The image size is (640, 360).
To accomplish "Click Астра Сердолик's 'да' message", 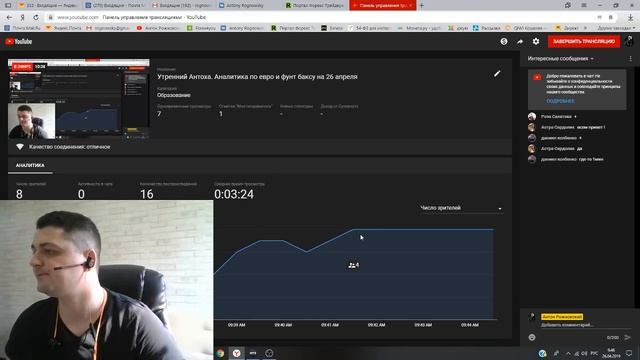I will coord(580,149).
